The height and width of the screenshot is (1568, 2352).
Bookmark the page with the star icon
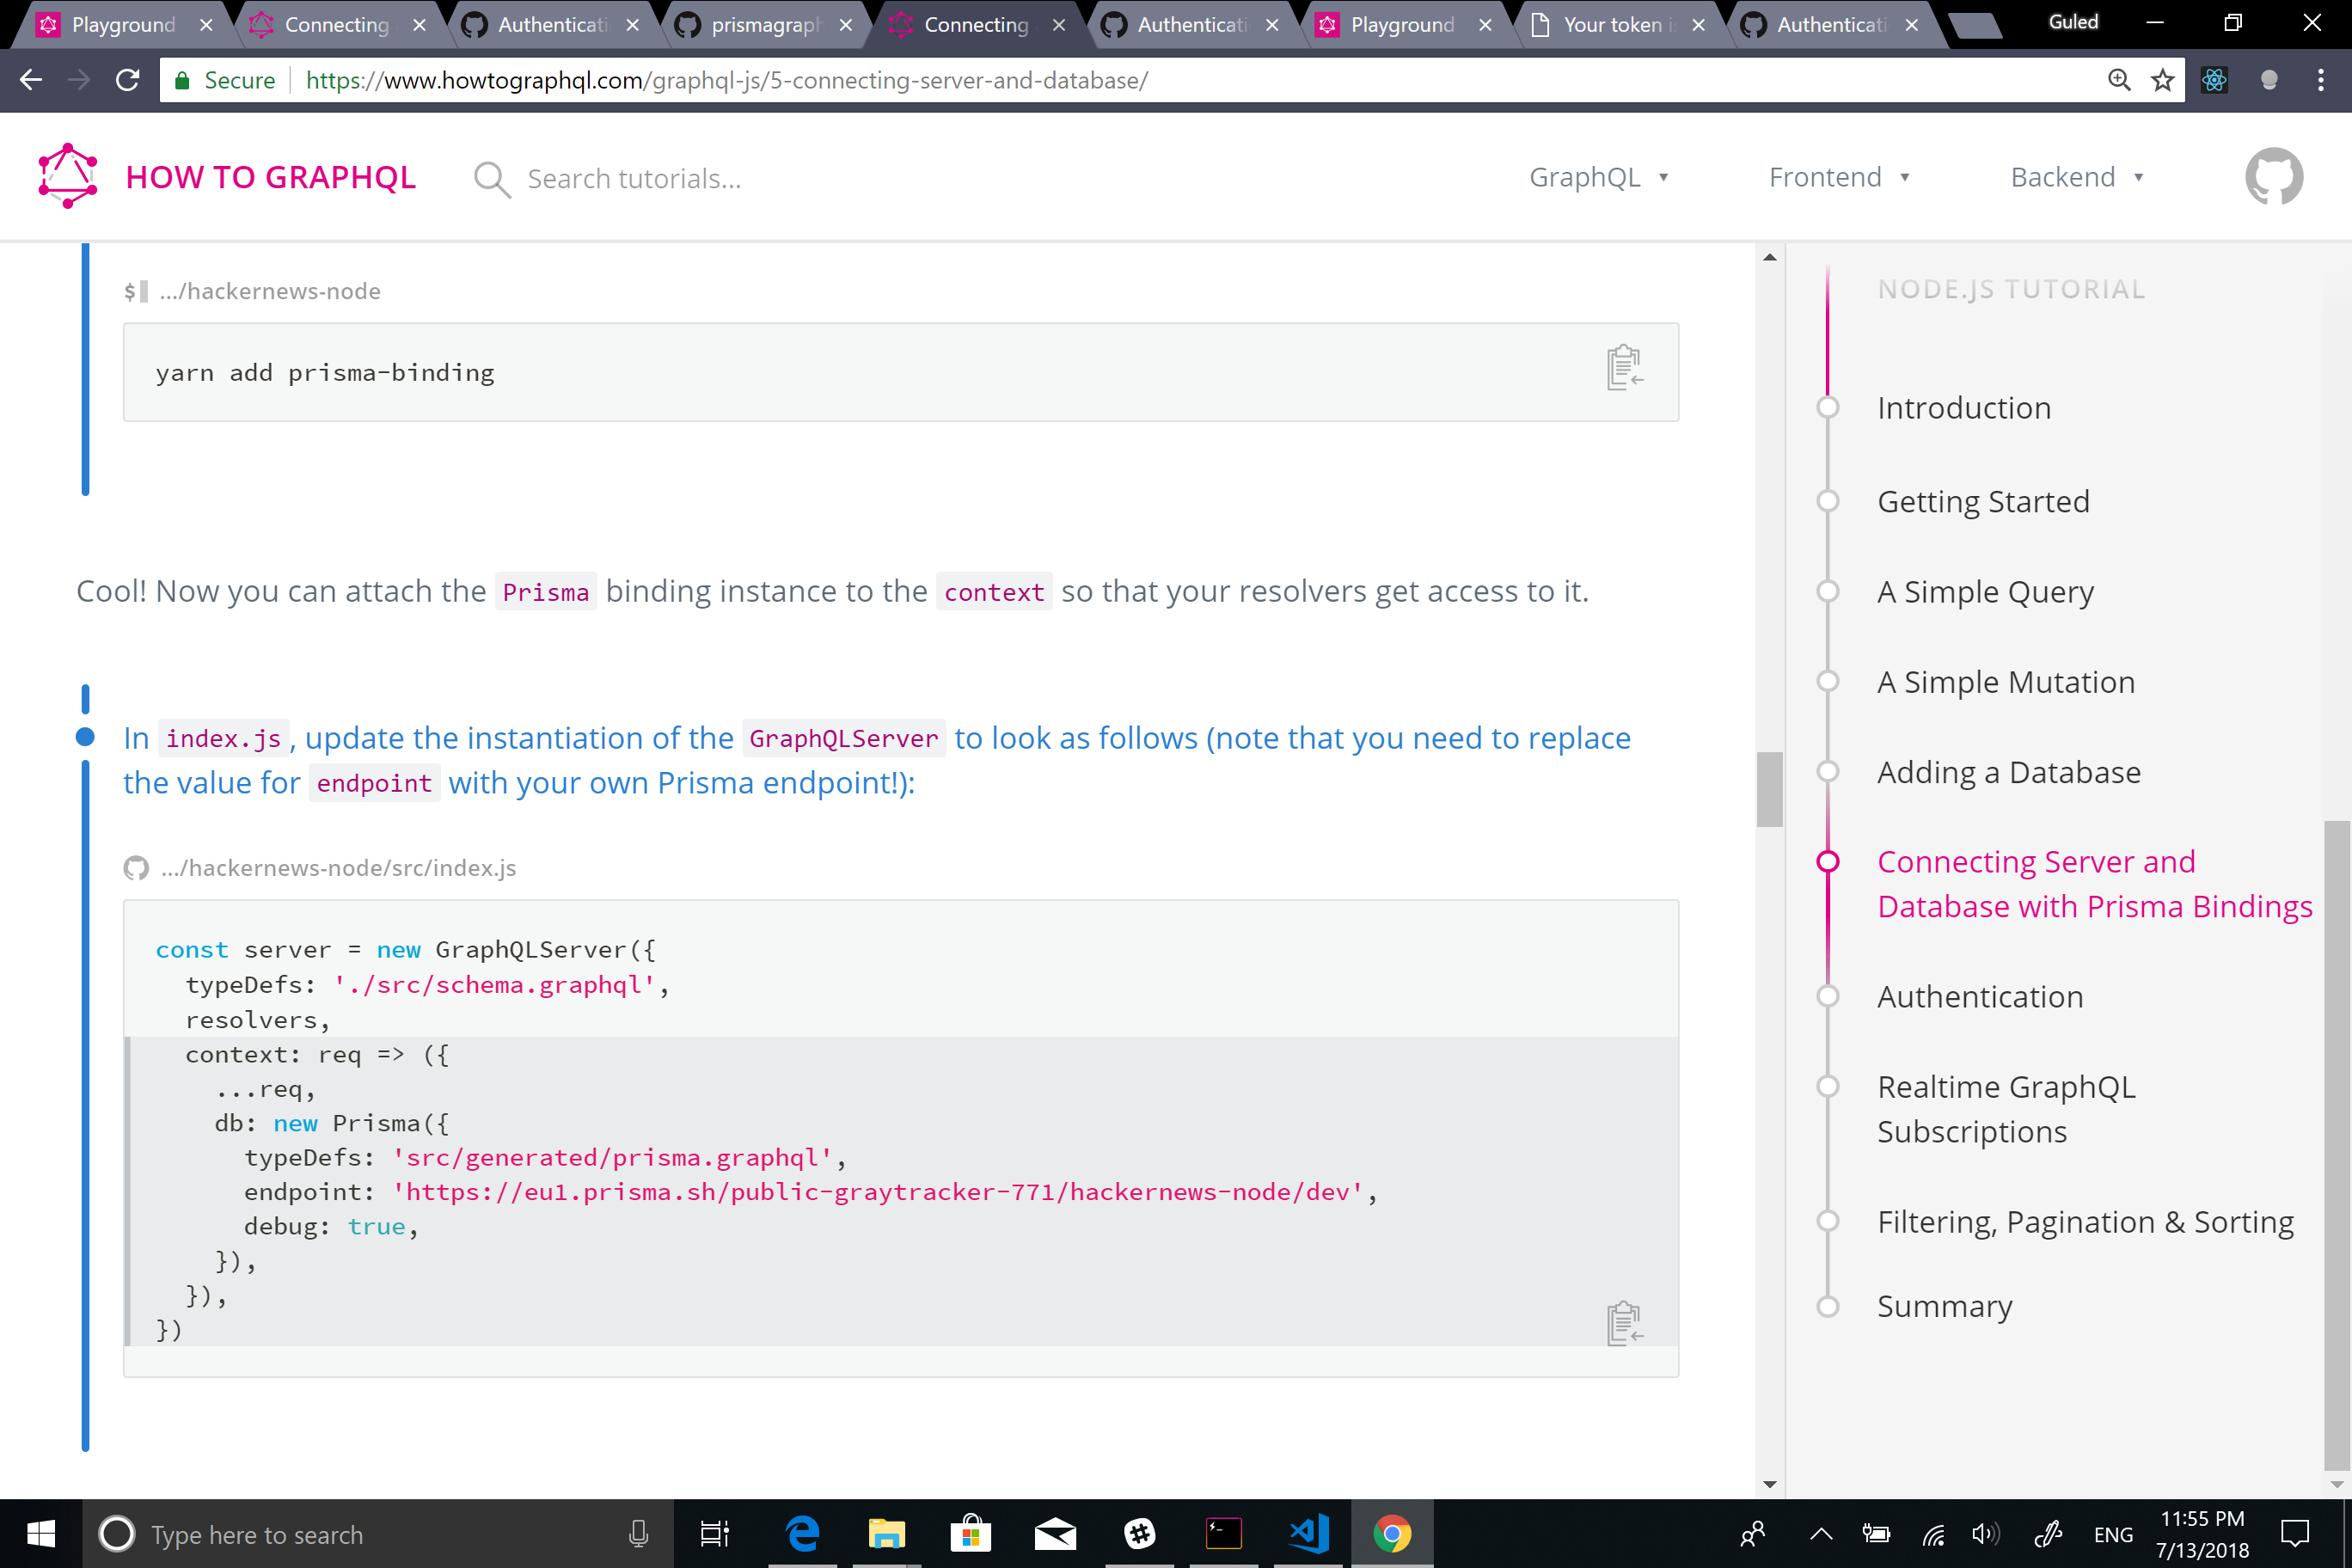pyautogui.click(x=2163, y=80)
